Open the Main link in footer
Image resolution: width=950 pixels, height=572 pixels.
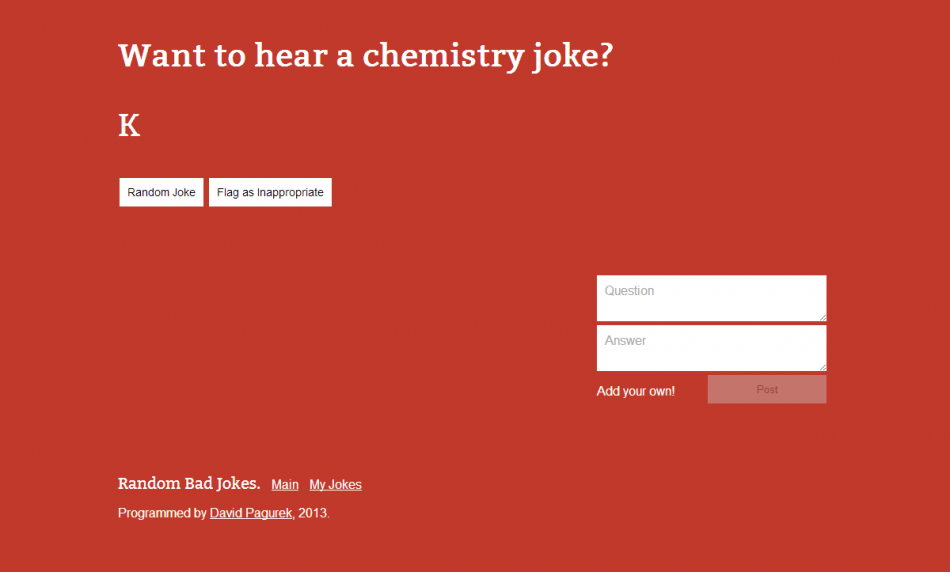[x=285, y=485]
